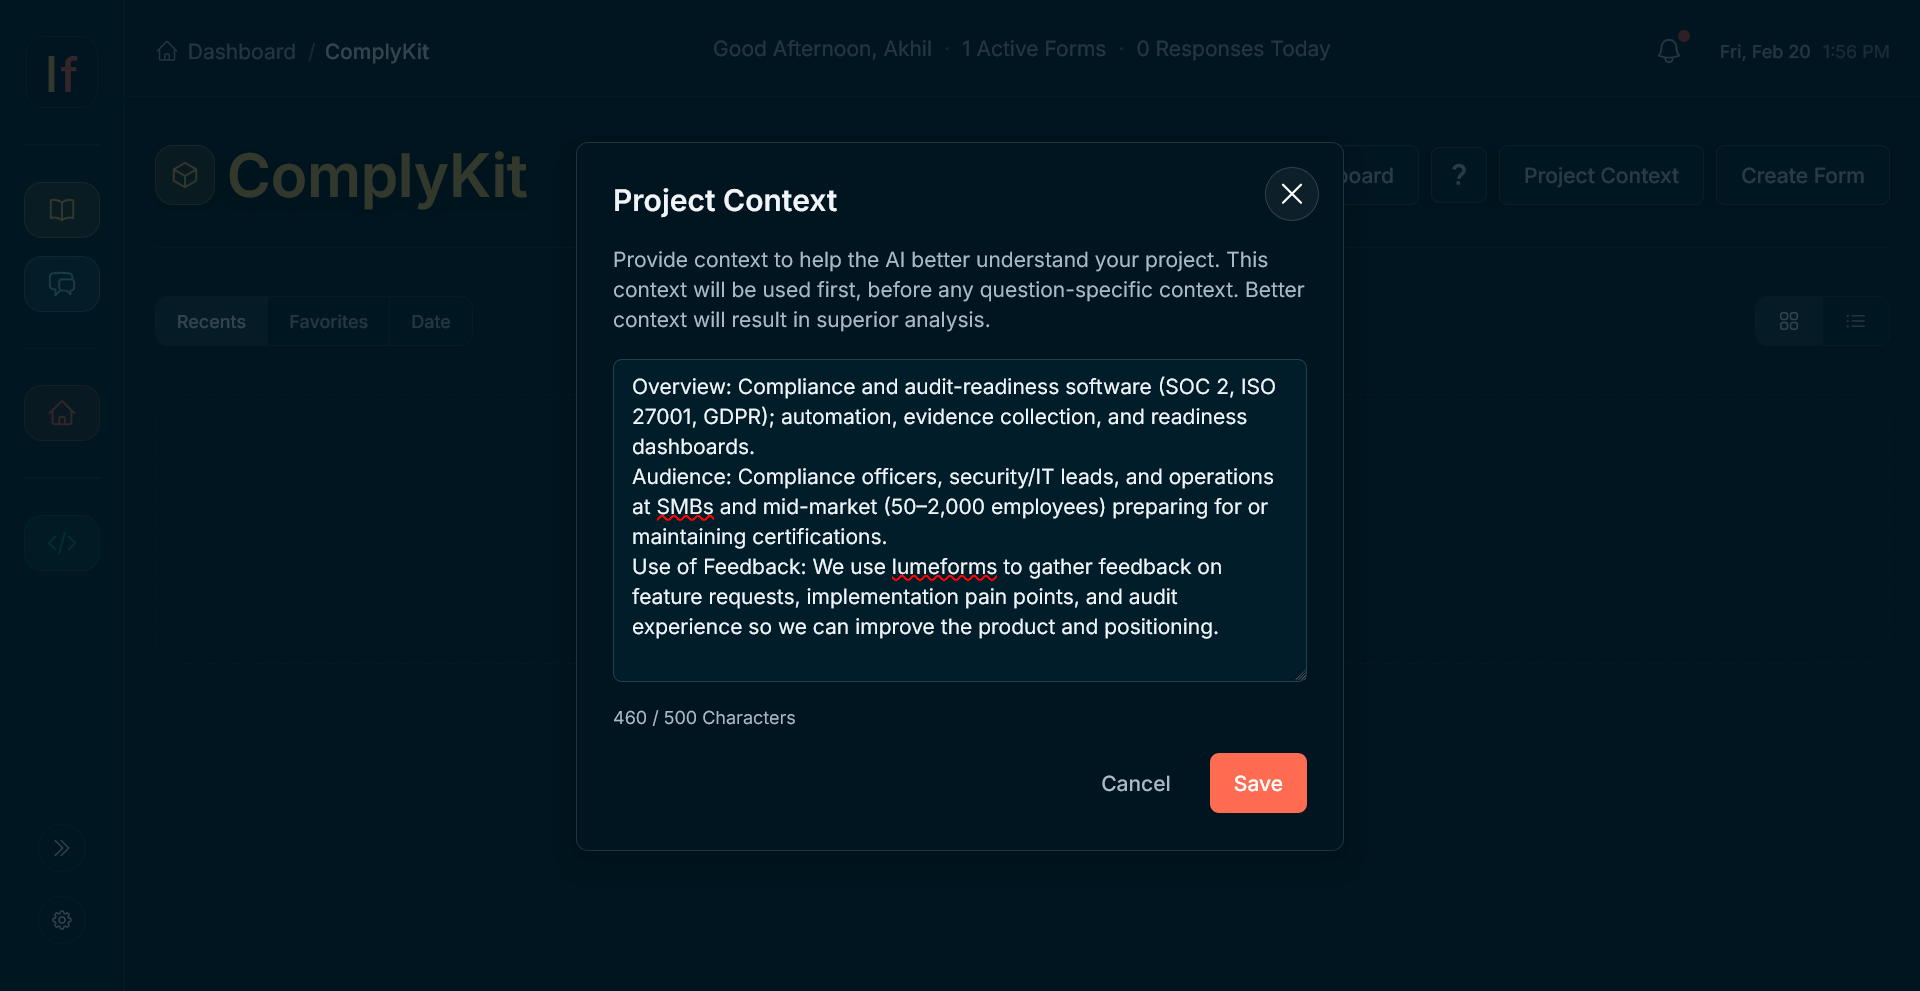Image resolution: width=1920 pixels, height=991 pixels.
Task: Select the chat feedback icon in sidebar
Action: pos(61,283)
